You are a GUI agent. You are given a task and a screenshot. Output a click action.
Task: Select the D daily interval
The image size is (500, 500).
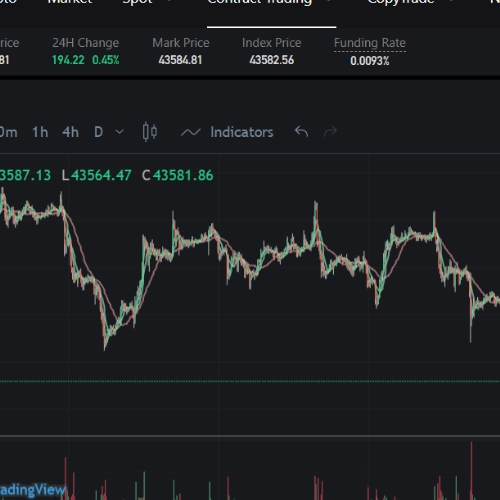point(98,132)
